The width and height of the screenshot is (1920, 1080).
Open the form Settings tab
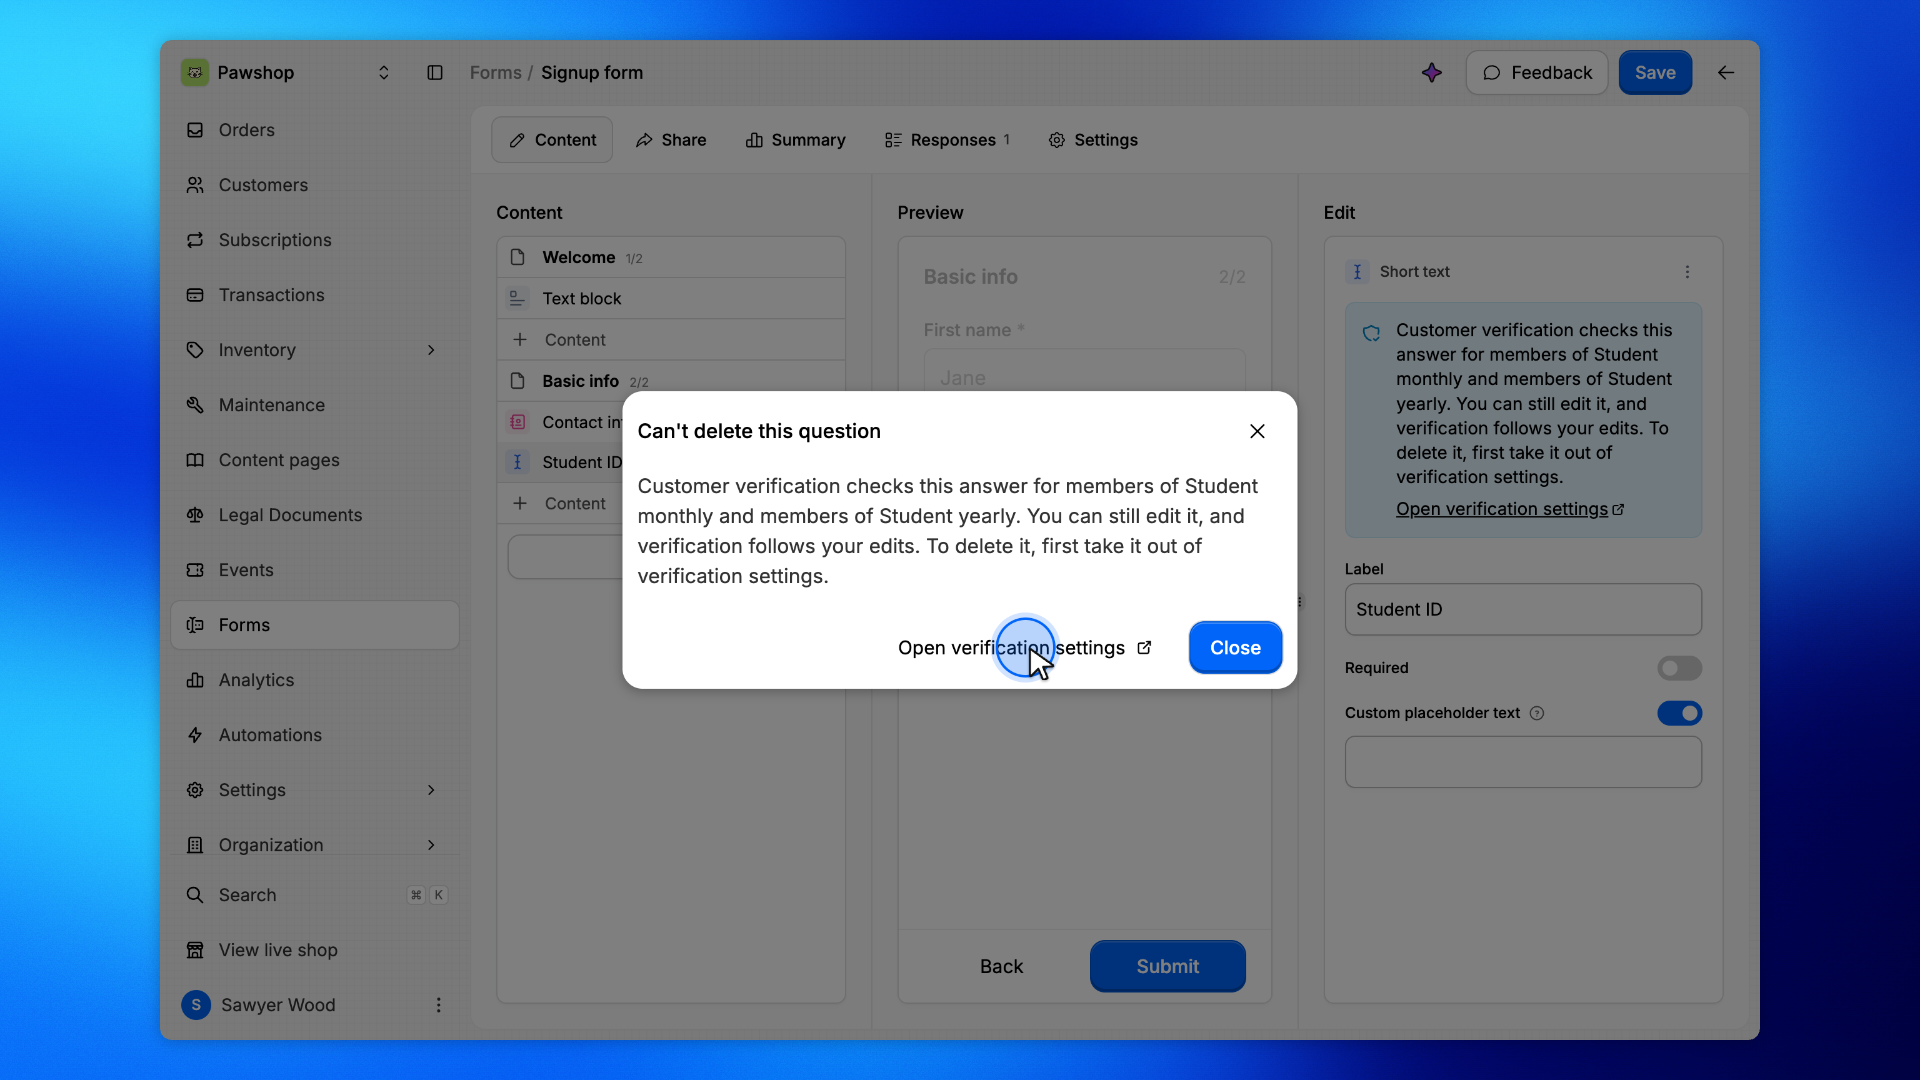(x=1093, y=140)
